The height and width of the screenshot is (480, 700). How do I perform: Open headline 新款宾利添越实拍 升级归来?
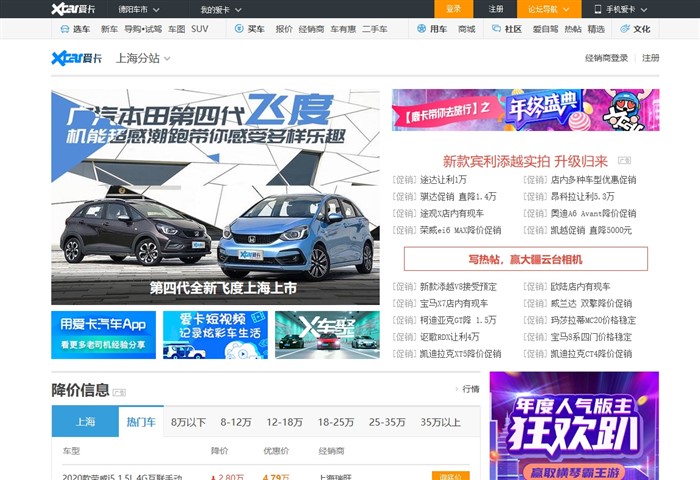(525, 161)
